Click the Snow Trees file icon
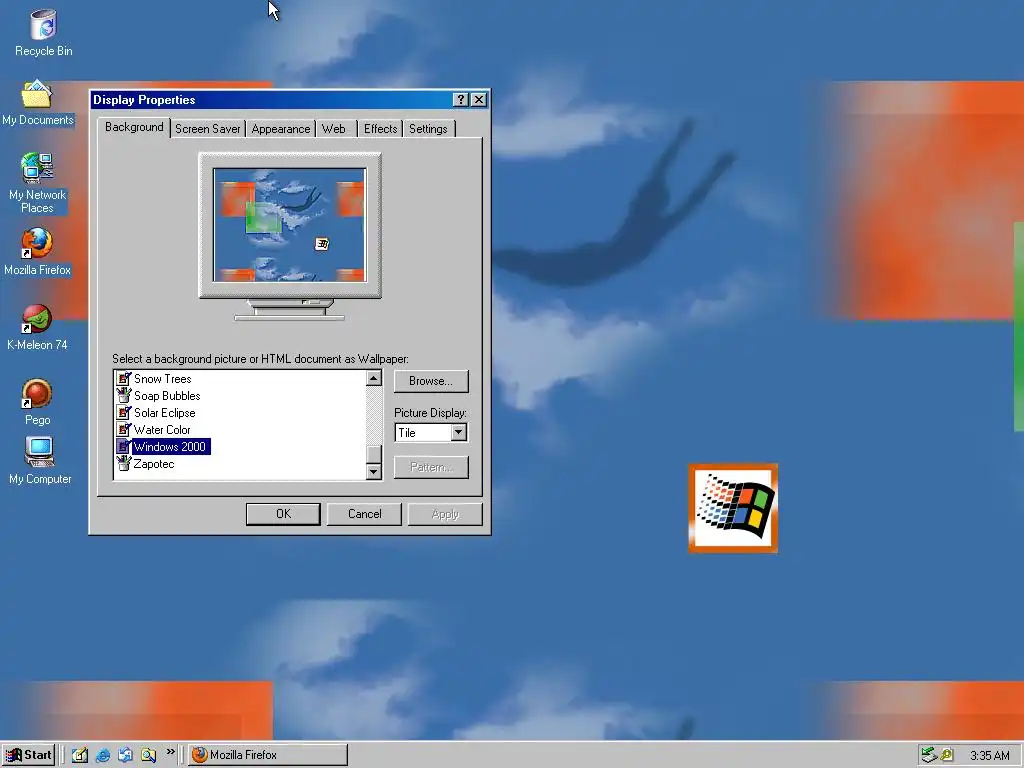This screenshot has width=1024, height=768. pyautogui.click(x=123, y=378)
